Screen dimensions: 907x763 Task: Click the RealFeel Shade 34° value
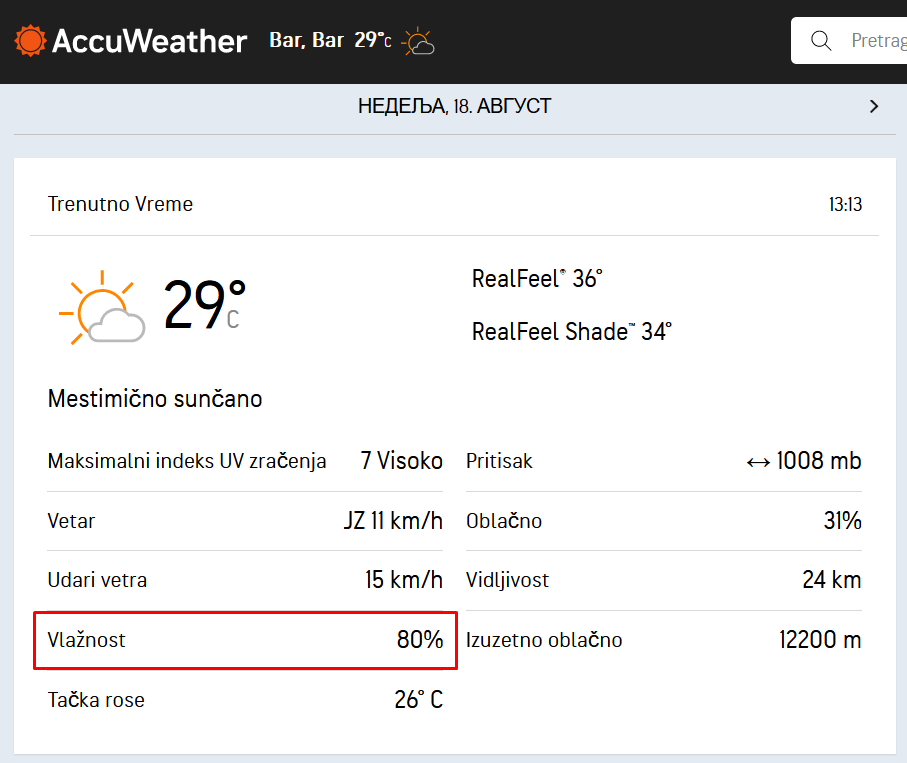[572, 332]
